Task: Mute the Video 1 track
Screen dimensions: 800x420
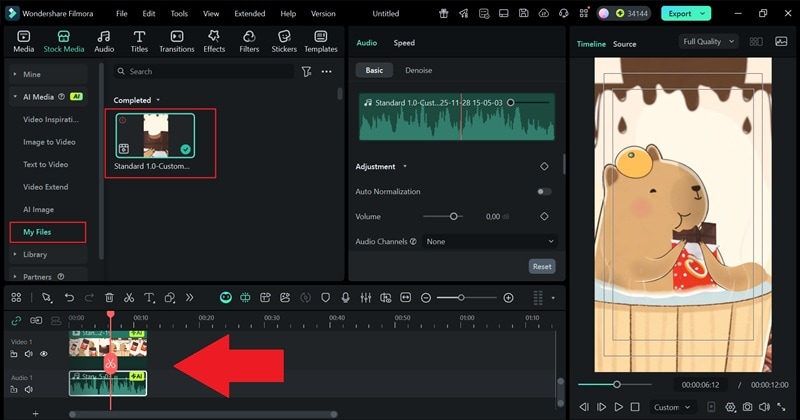Action: [29, 354]
